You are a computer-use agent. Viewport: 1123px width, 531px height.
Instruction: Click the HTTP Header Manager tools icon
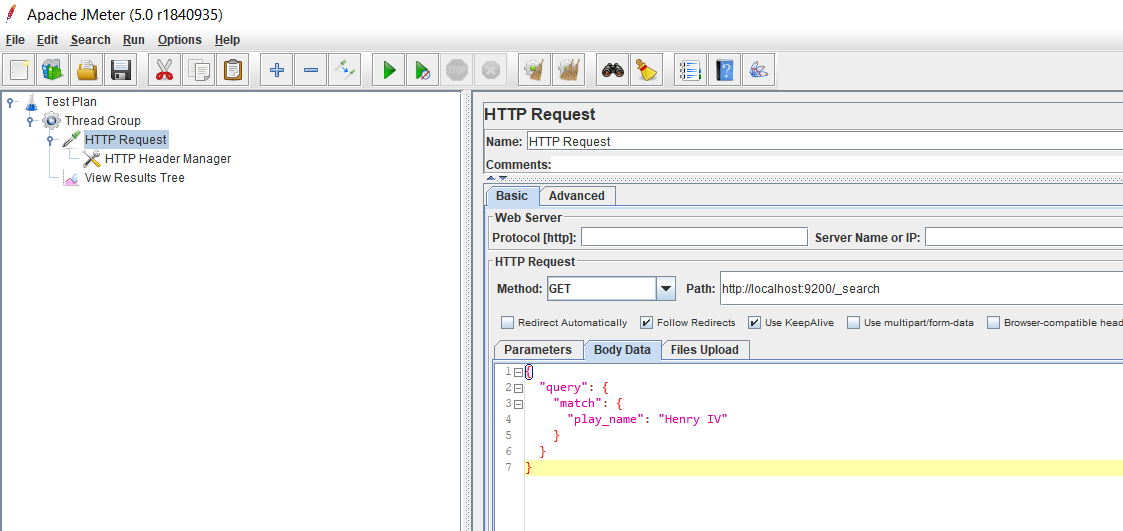[x=91, y=158]
